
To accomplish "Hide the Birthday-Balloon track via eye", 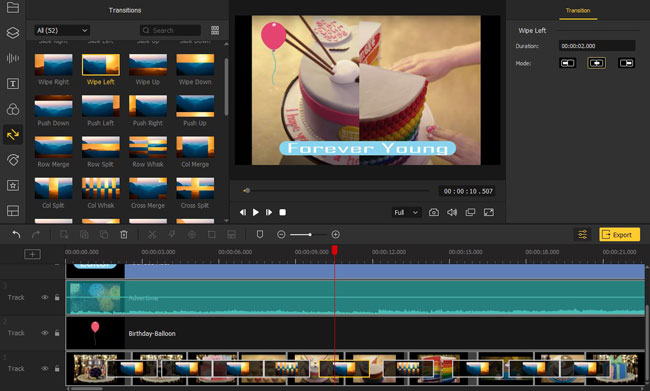I will pyautogui.click(x=44, y=333).
